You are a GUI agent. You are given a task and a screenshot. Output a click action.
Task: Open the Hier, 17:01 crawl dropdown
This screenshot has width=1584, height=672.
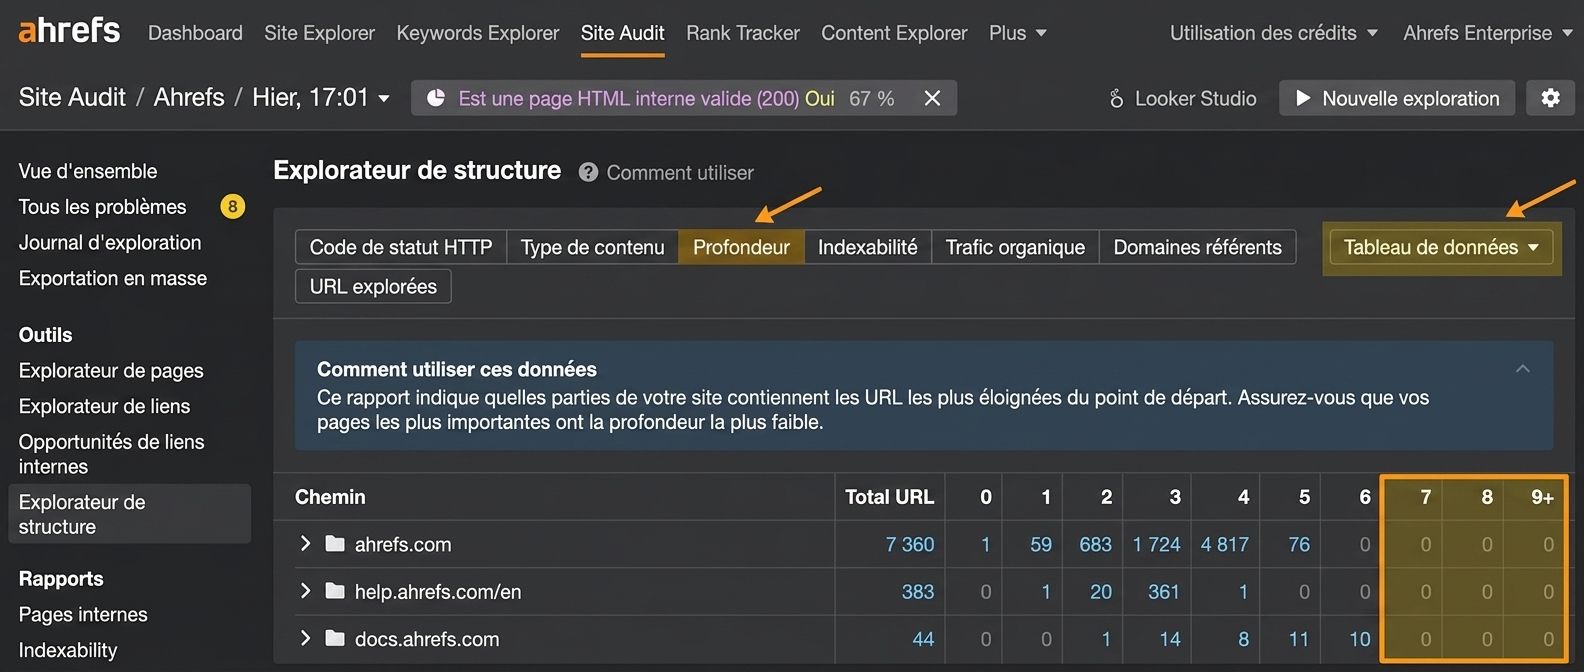tap(321, 97)
